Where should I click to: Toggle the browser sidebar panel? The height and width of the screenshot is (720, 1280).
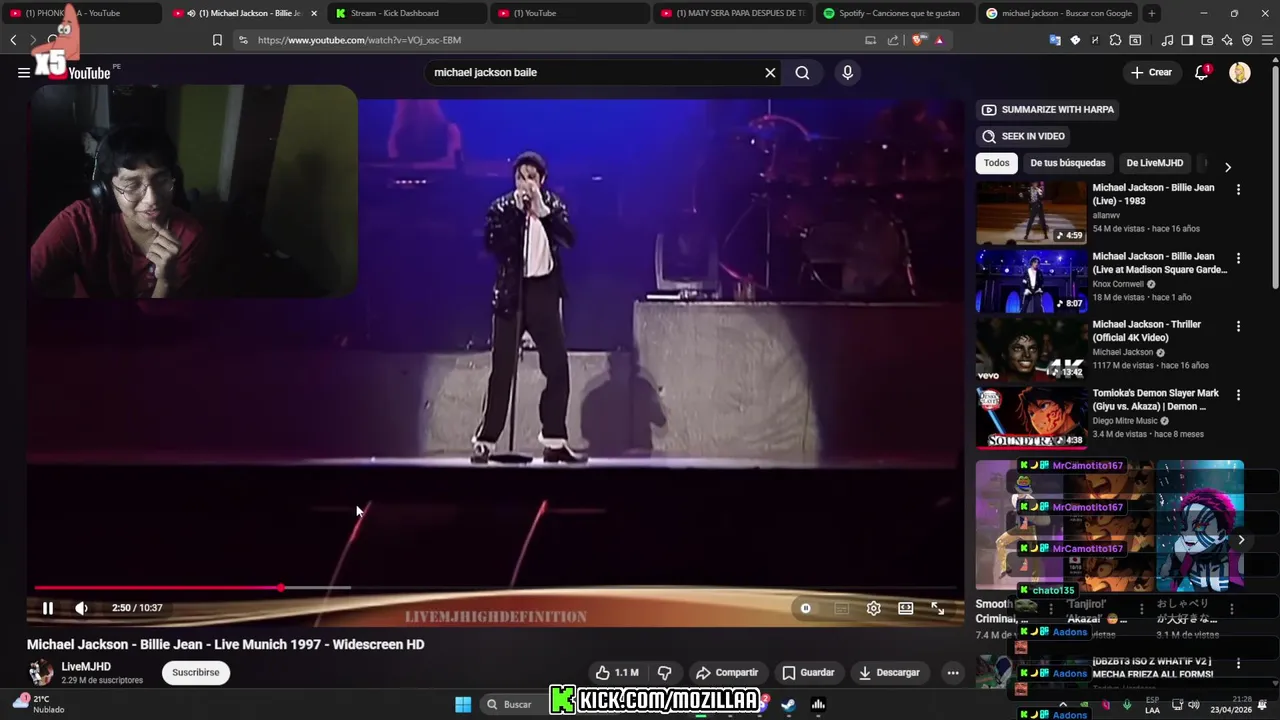[1187, 40]
